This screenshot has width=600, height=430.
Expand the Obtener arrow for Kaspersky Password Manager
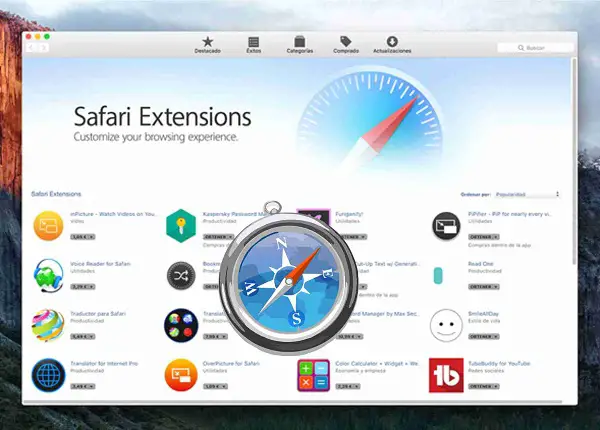[x=230, y=237]
